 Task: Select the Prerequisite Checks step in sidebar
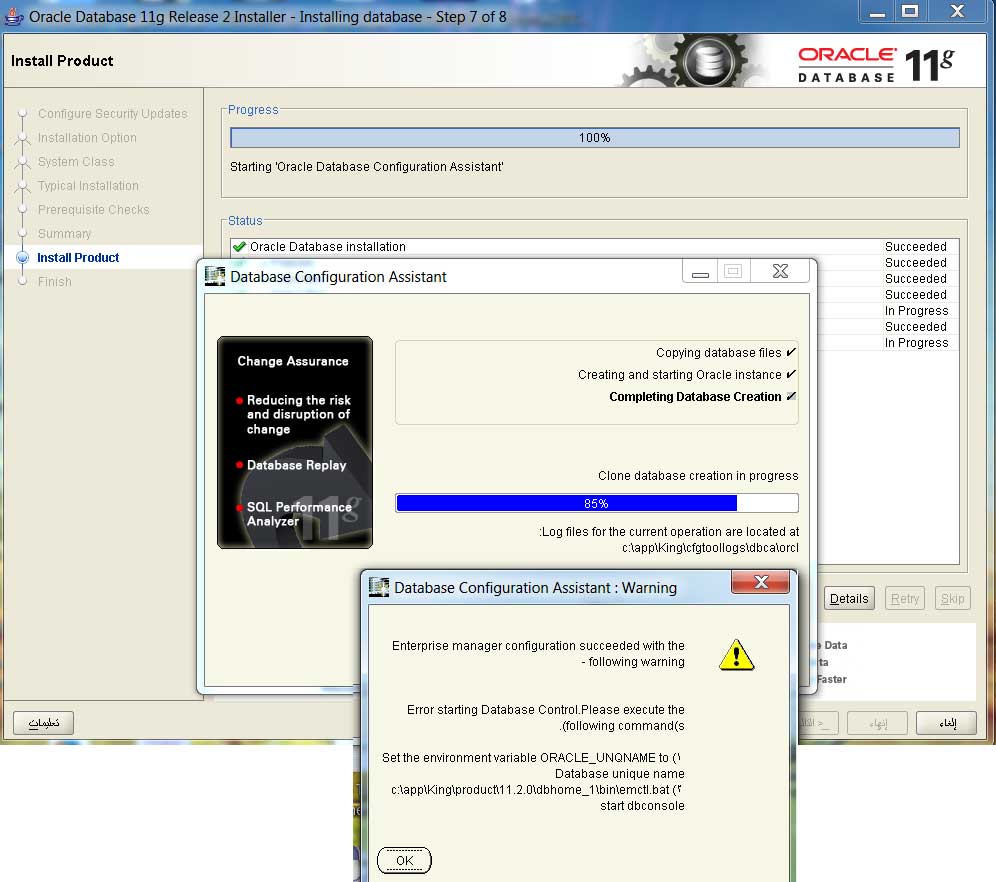point(93,210)
